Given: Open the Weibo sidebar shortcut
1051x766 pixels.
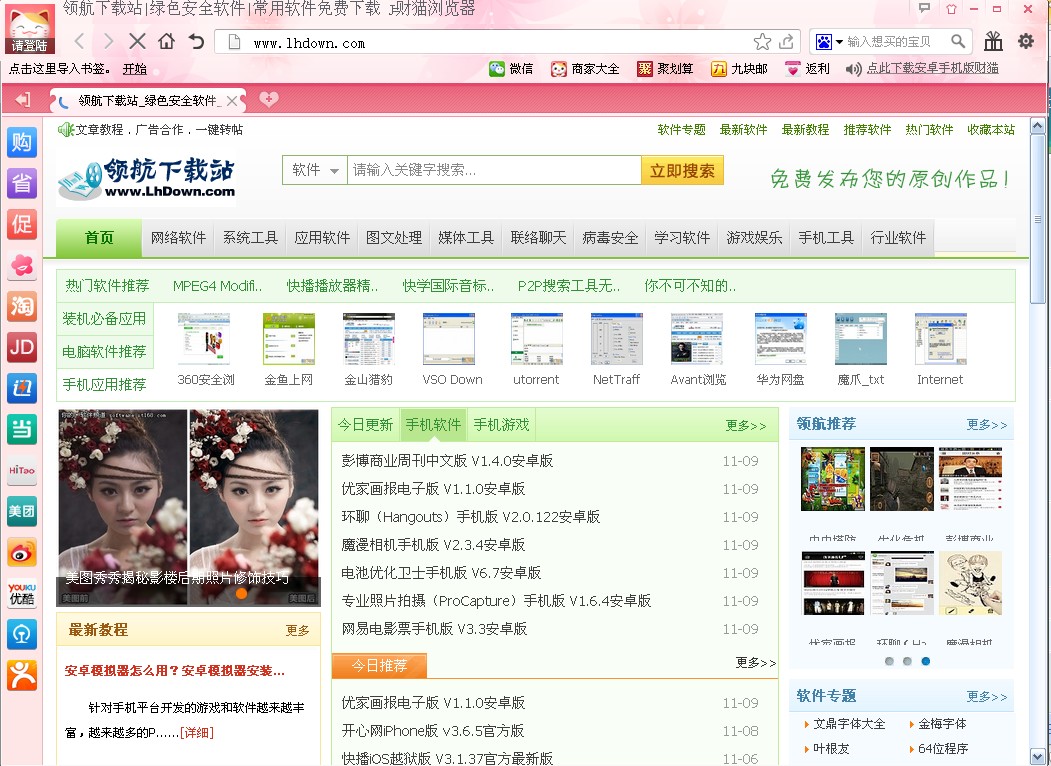Looking at the screenshot, I should coord(22,551).
